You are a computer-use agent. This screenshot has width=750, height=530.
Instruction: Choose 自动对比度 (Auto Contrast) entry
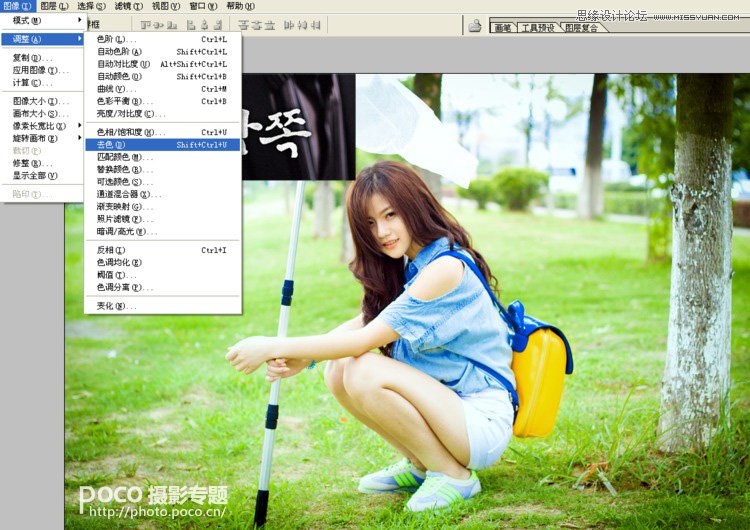coord(163,64)
